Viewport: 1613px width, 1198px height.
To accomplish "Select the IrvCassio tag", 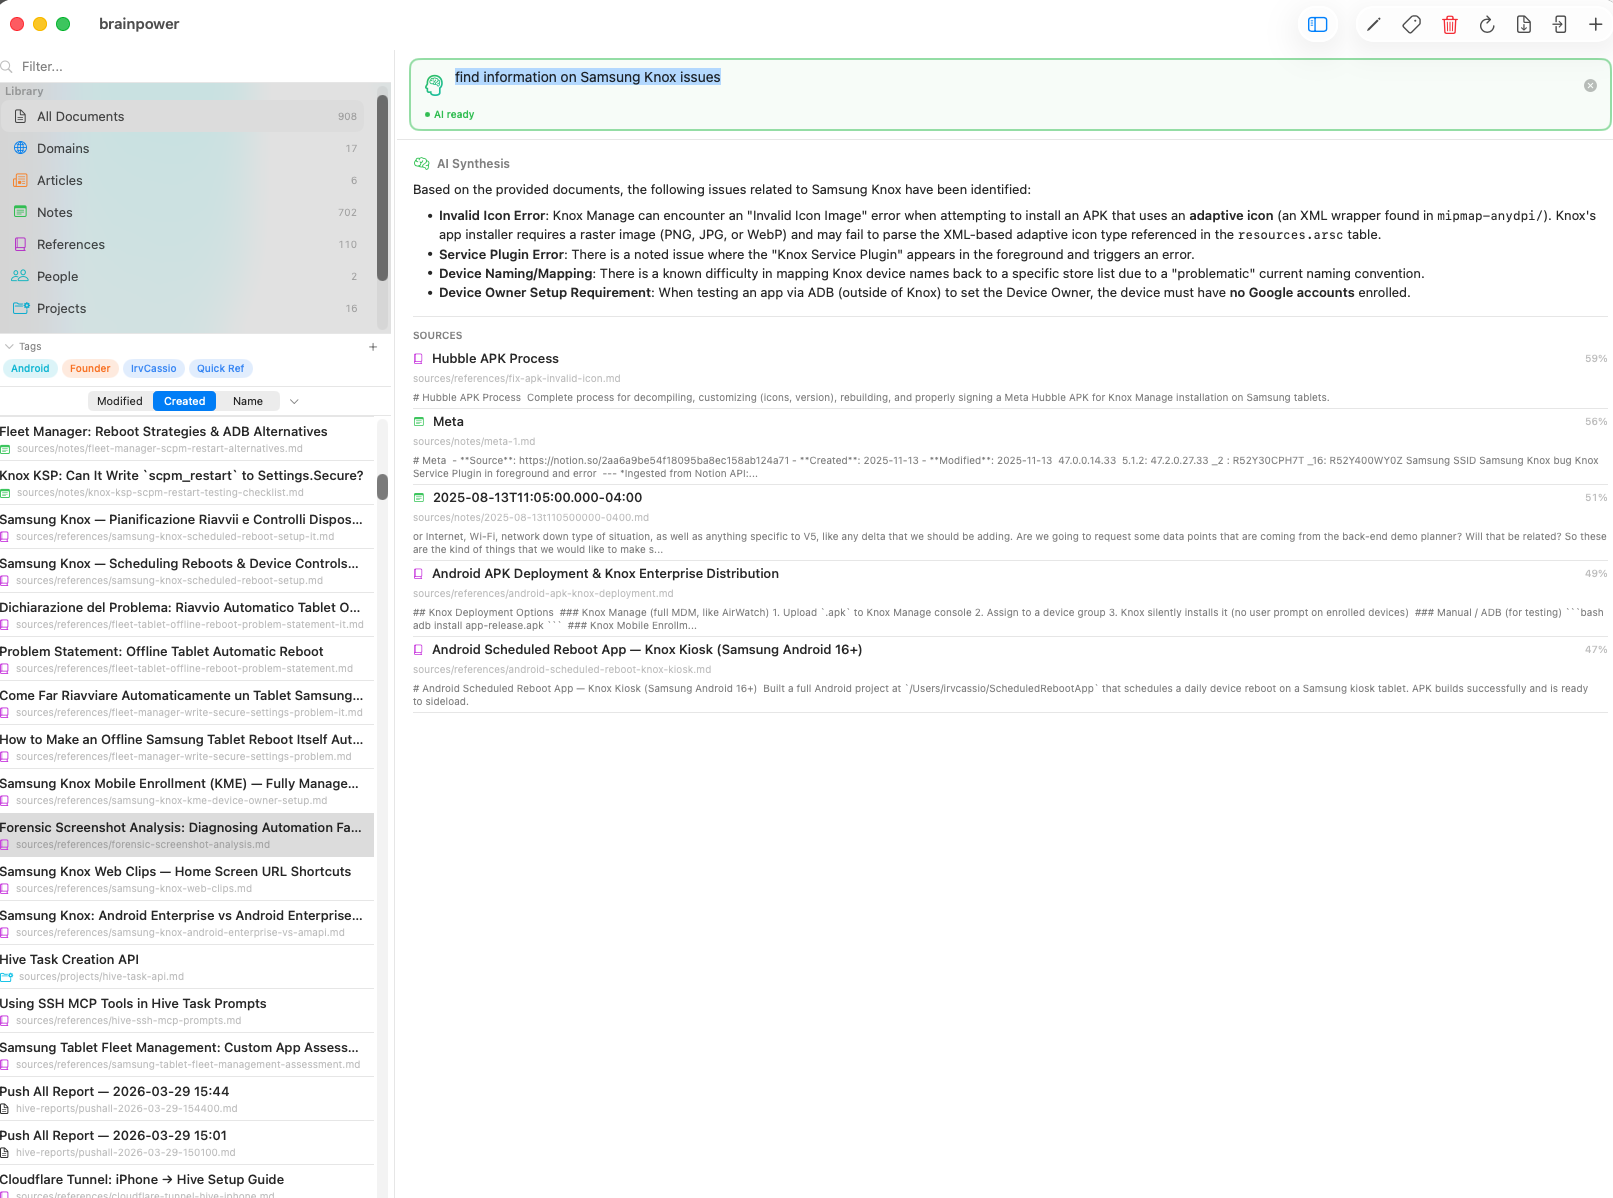I will click(x=153, y=369).
